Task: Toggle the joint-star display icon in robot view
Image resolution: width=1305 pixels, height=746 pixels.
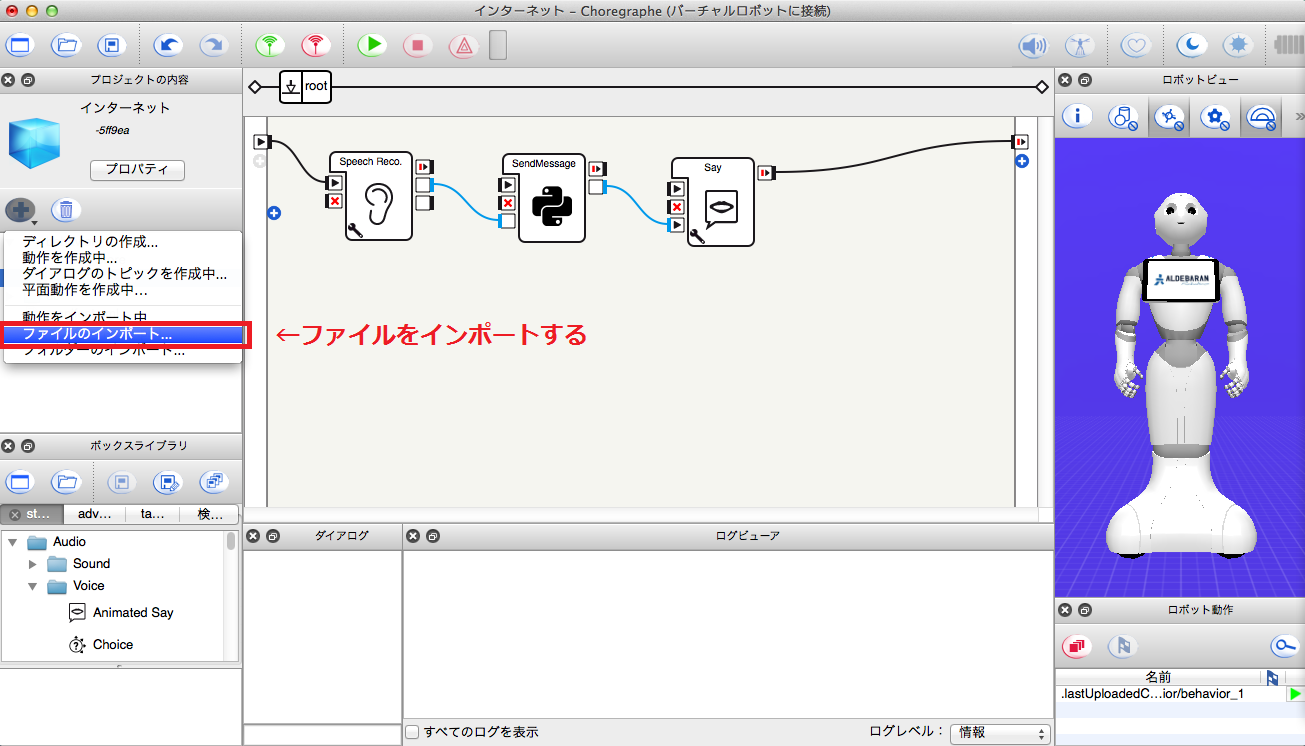Action: click(x=1169, y=118)
